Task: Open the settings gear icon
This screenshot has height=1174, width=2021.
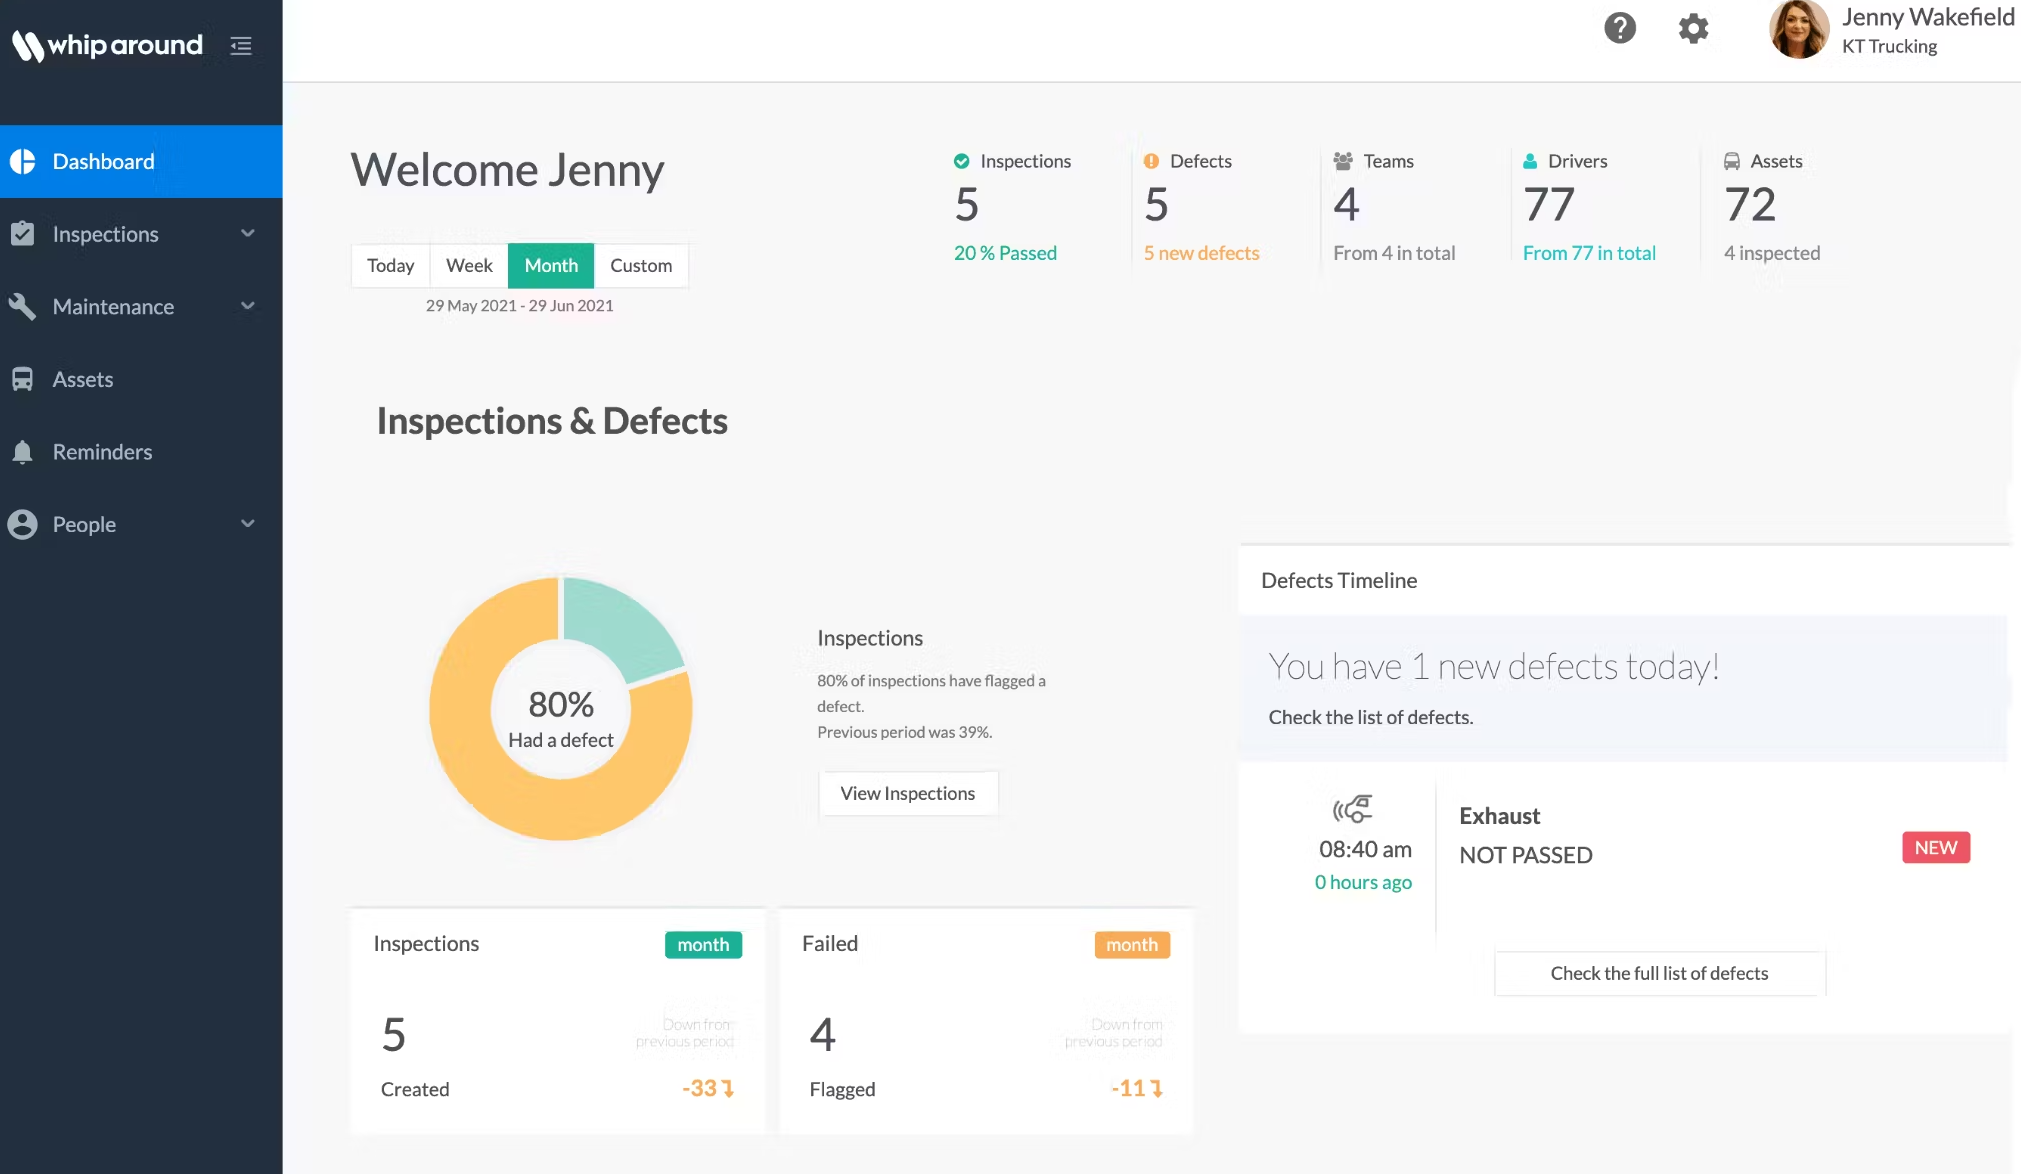Action: tap(1693, 28)
